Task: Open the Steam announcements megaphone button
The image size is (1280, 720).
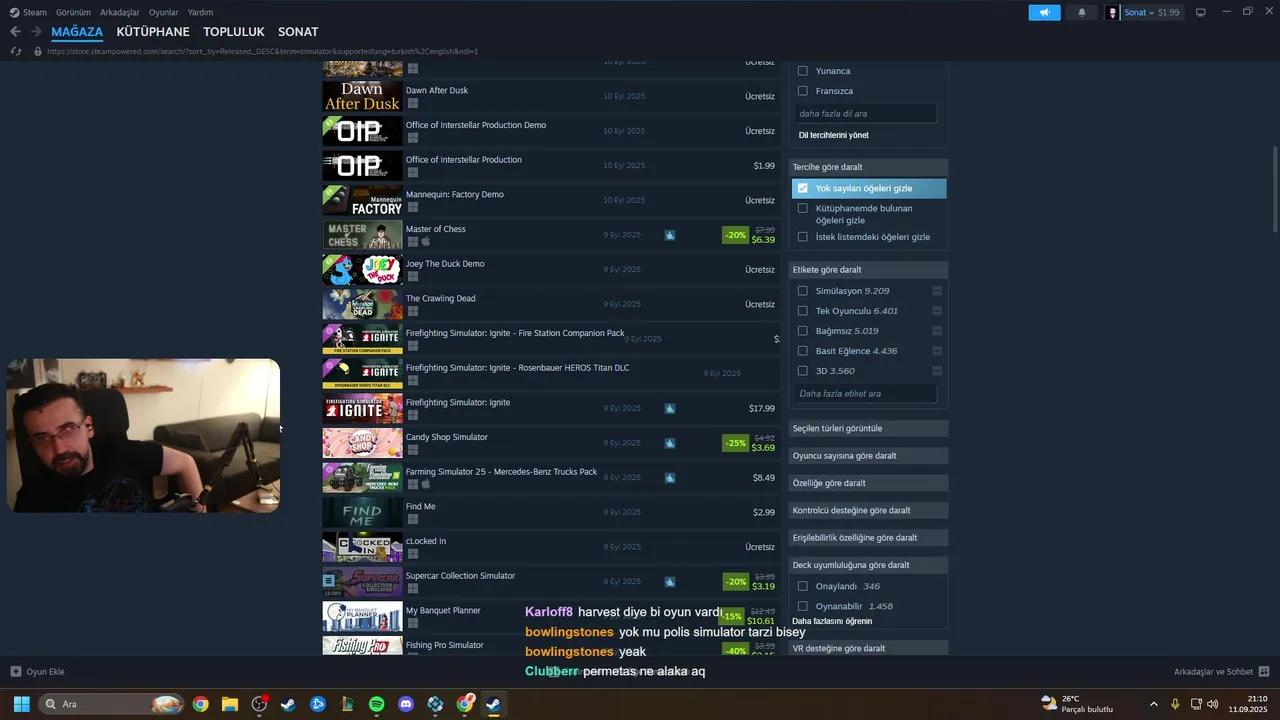Action: [1044, 12]
